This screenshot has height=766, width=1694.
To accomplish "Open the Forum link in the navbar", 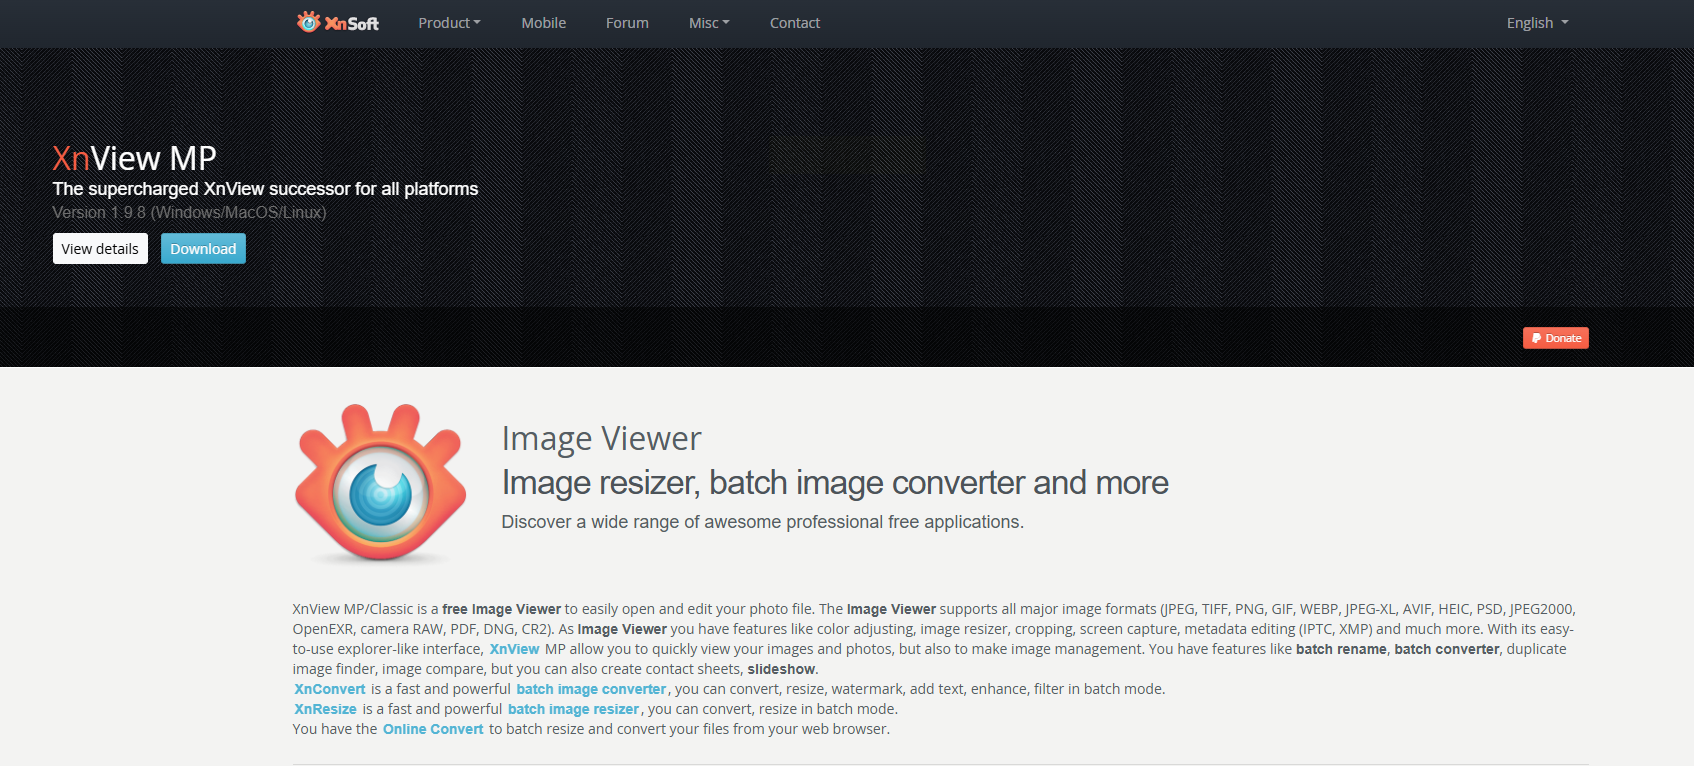I will (627, 23).
